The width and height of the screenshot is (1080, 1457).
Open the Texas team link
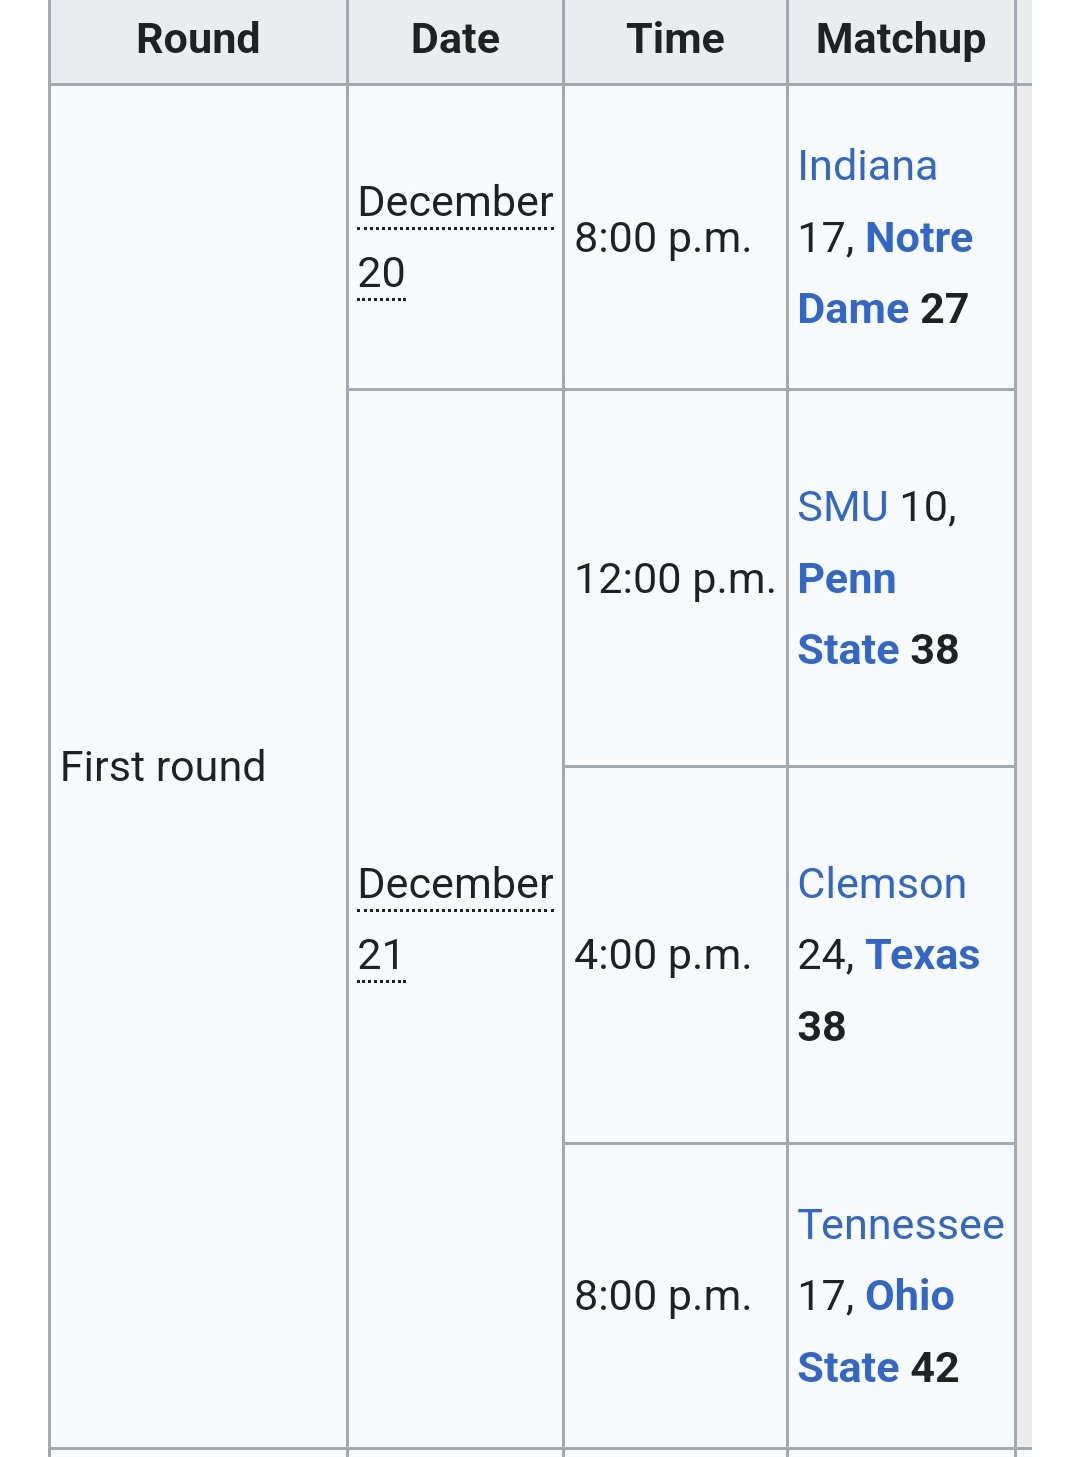click(x=922, y=955)
